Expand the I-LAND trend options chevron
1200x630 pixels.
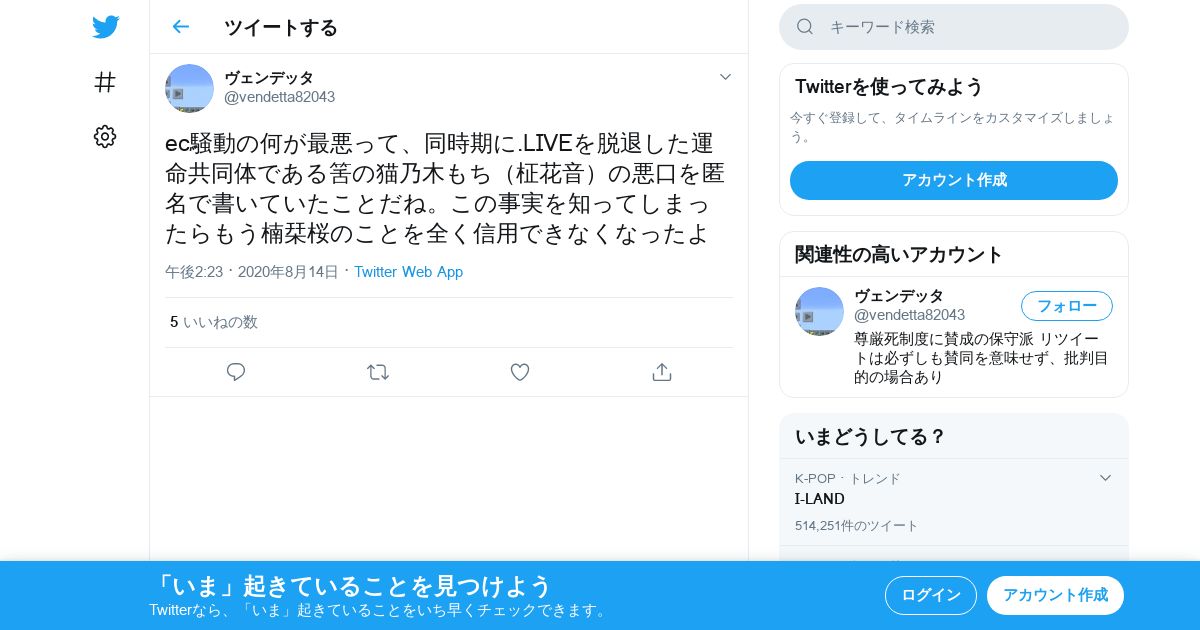(x=1105, y=478)
